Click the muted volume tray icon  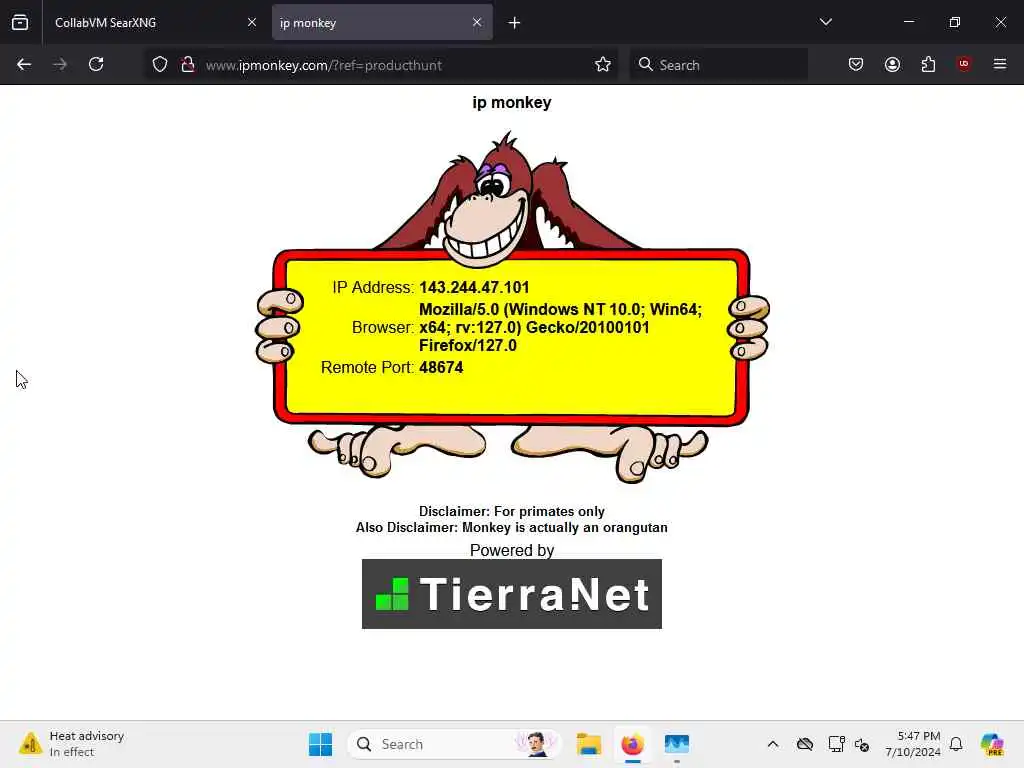pos(862,744)
